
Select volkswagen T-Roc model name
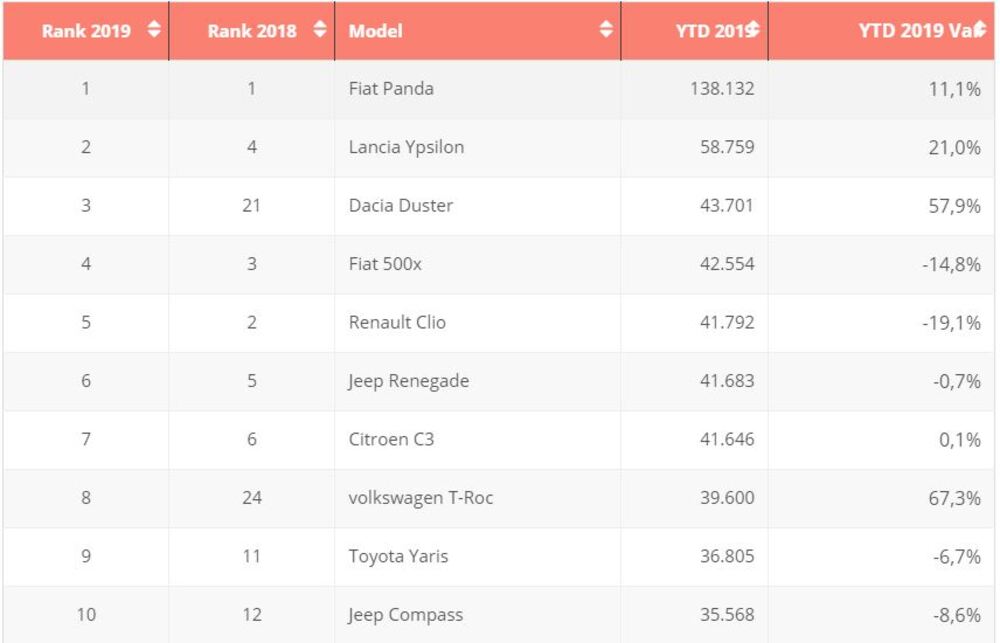(421, 498)
